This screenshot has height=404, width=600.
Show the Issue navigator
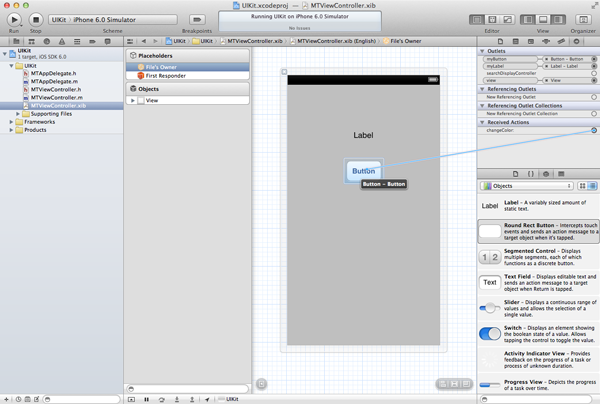[62, 41]
